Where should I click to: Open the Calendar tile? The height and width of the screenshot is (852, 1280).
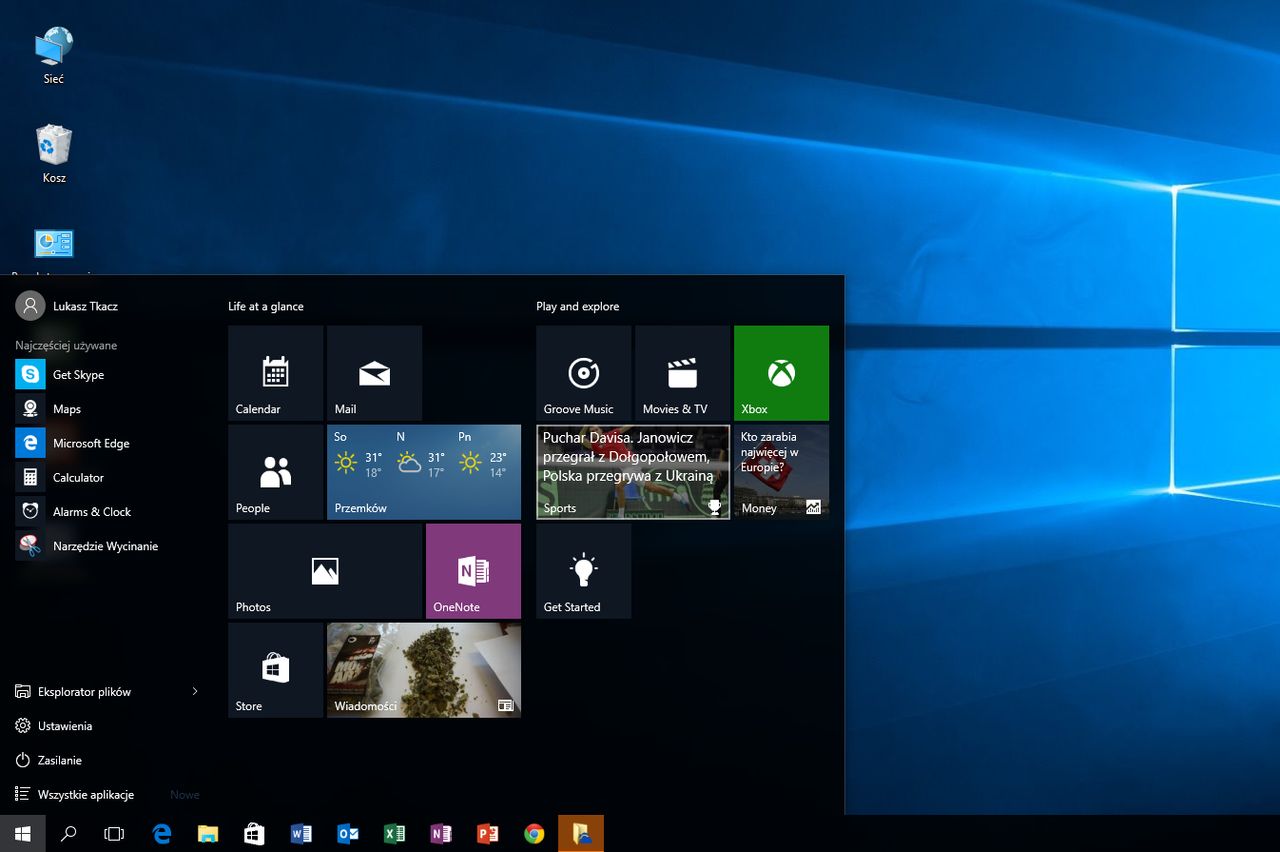(x=275, y=373)
